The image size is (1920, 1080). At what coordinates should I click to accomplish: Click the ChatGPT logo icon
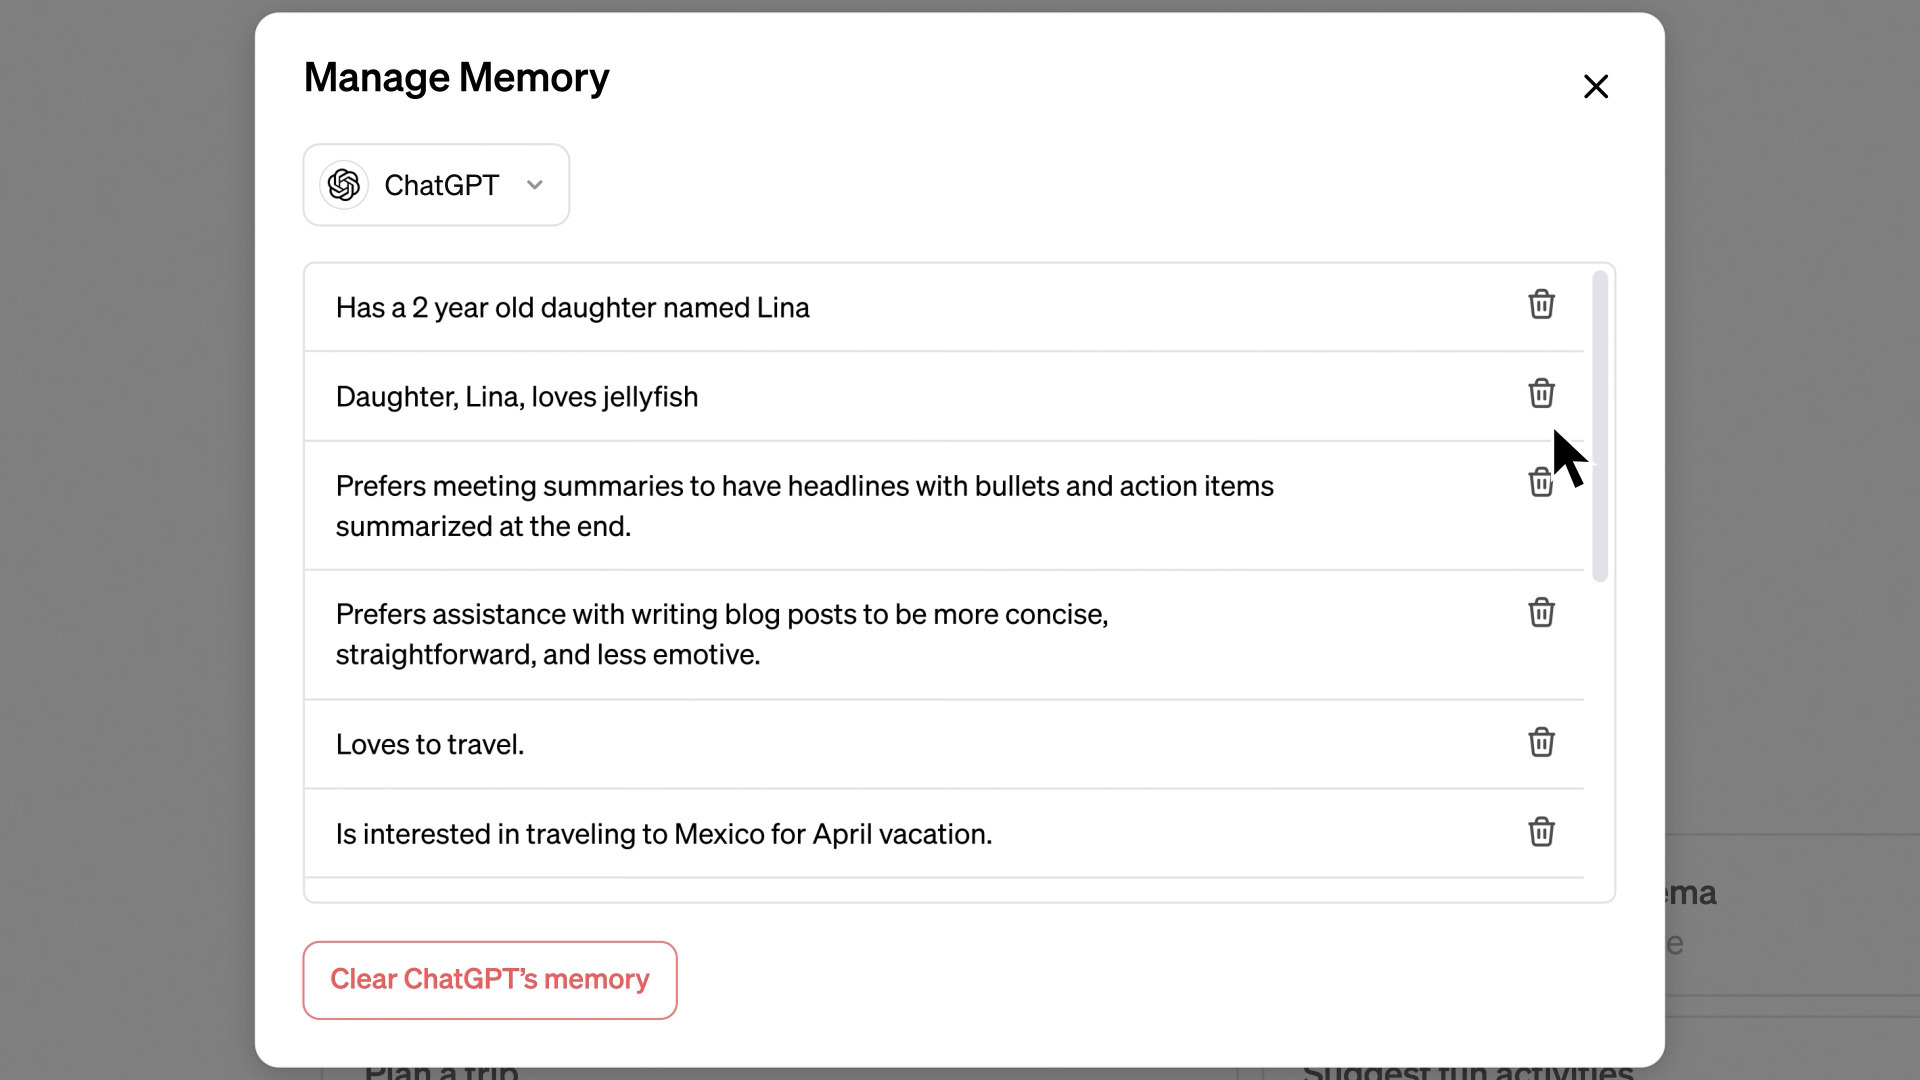pos(344,185)
